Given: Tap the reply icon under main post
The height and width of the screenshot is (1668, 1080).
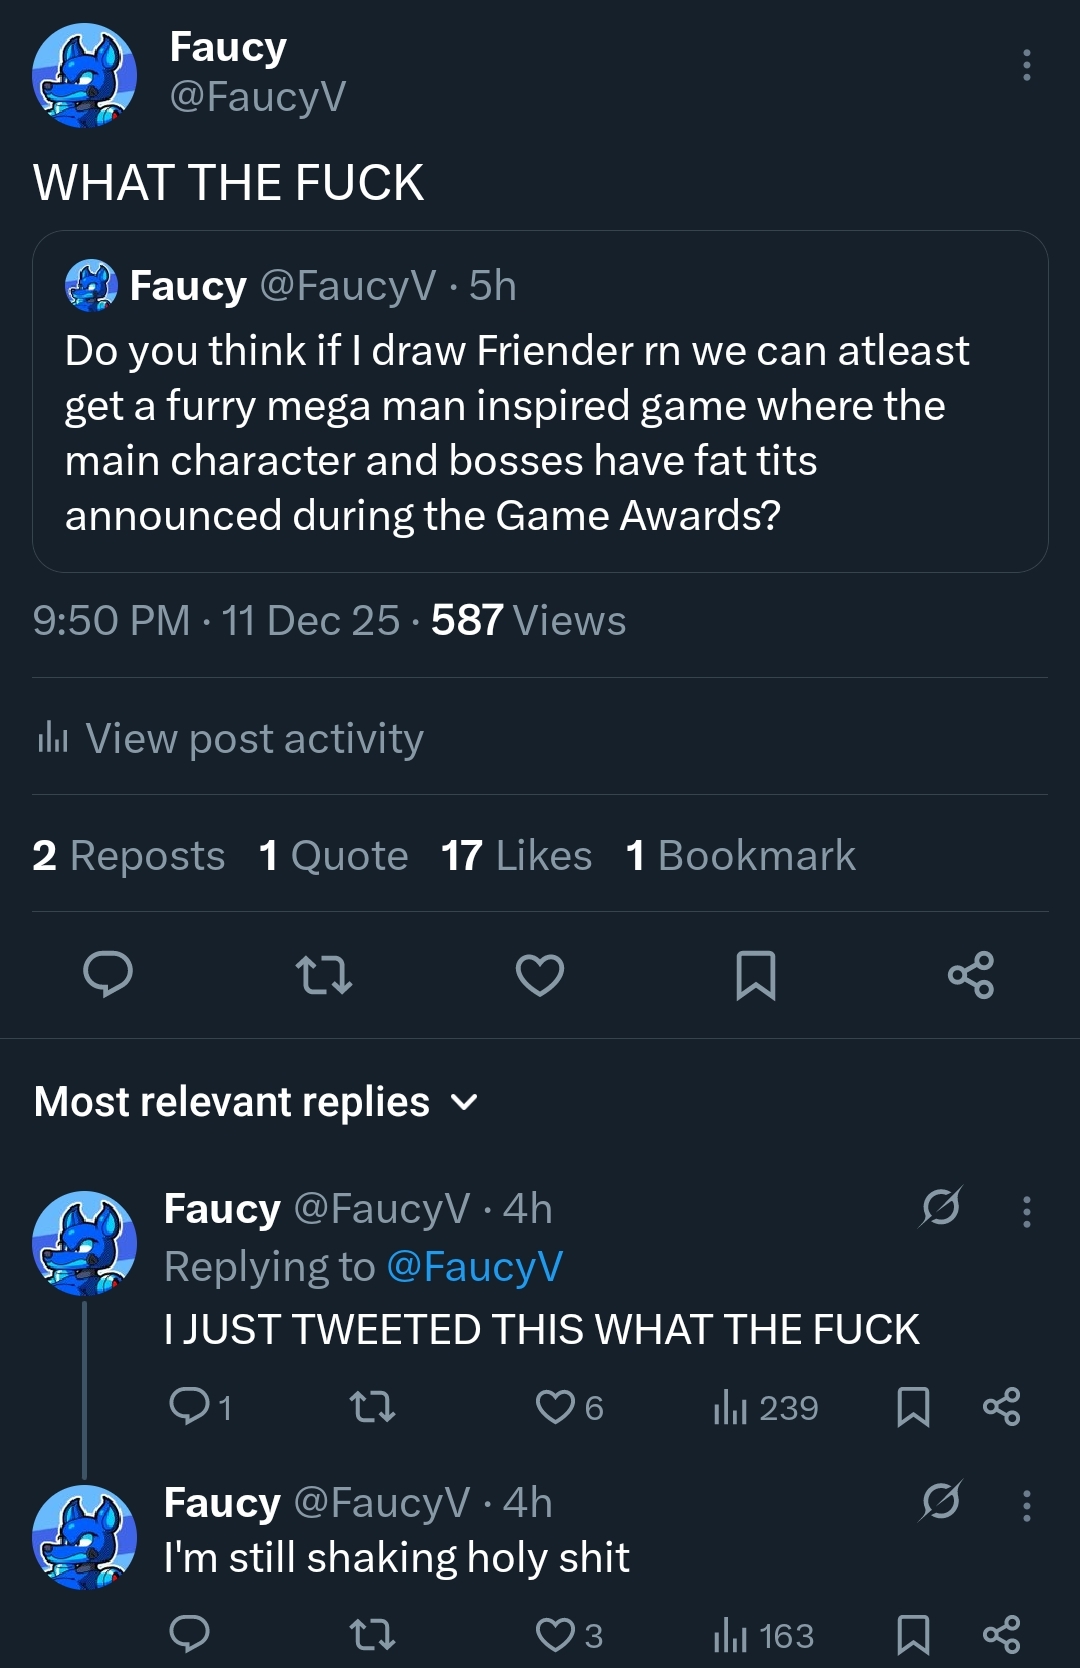Looking at the screenshot, I should pyautogui.click(x=108, y=975).
